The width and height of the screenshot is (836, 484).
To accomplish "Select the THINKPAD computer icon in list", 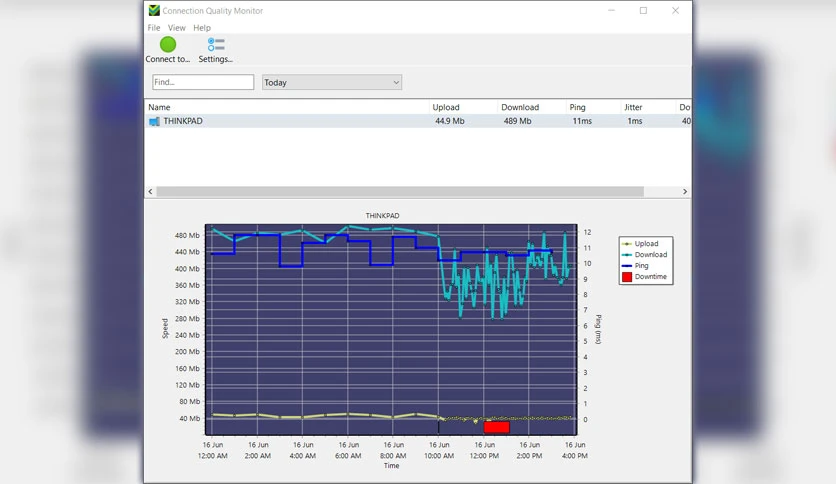I will coord(154,122).
